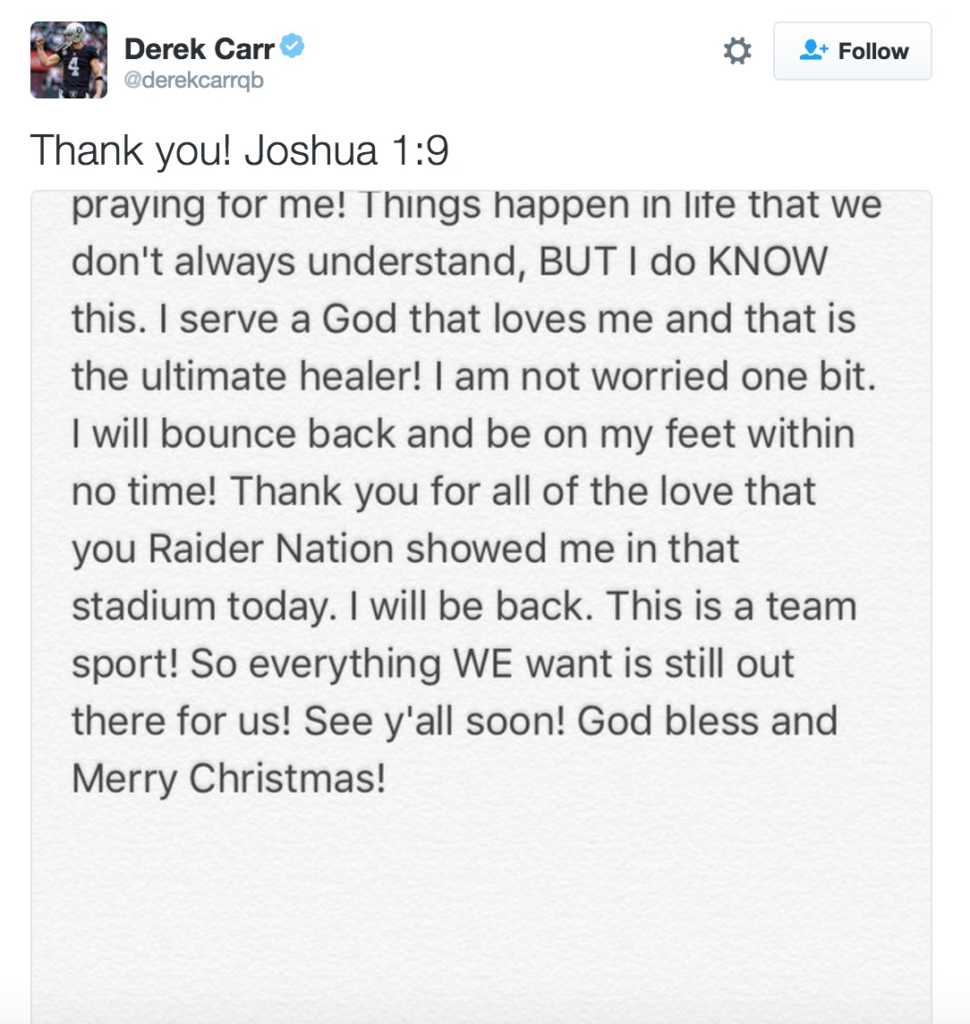This screenshot has width=970, height=1024.
Task: Open Derek Carr's profile avatar photo
Action: tap(69, 60)
